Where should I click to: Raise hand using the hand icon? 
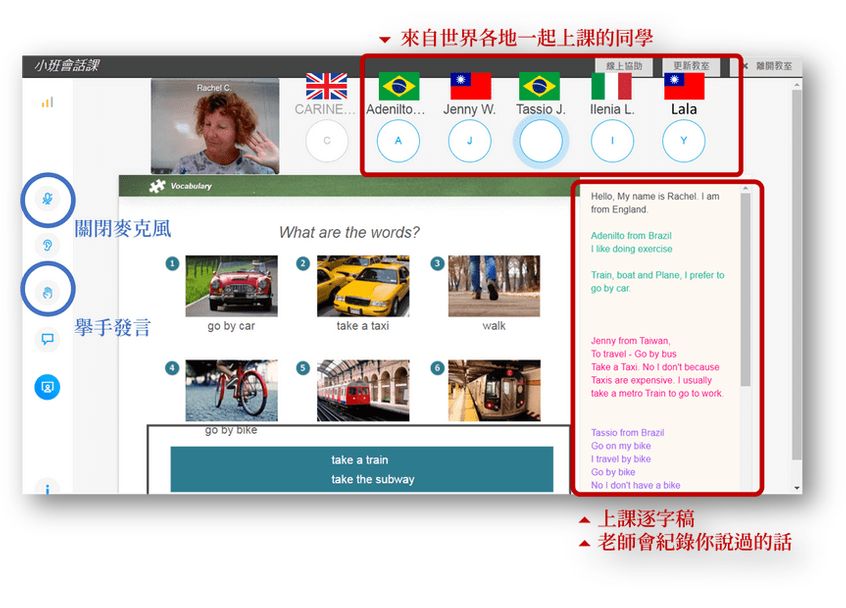(47, 291)
